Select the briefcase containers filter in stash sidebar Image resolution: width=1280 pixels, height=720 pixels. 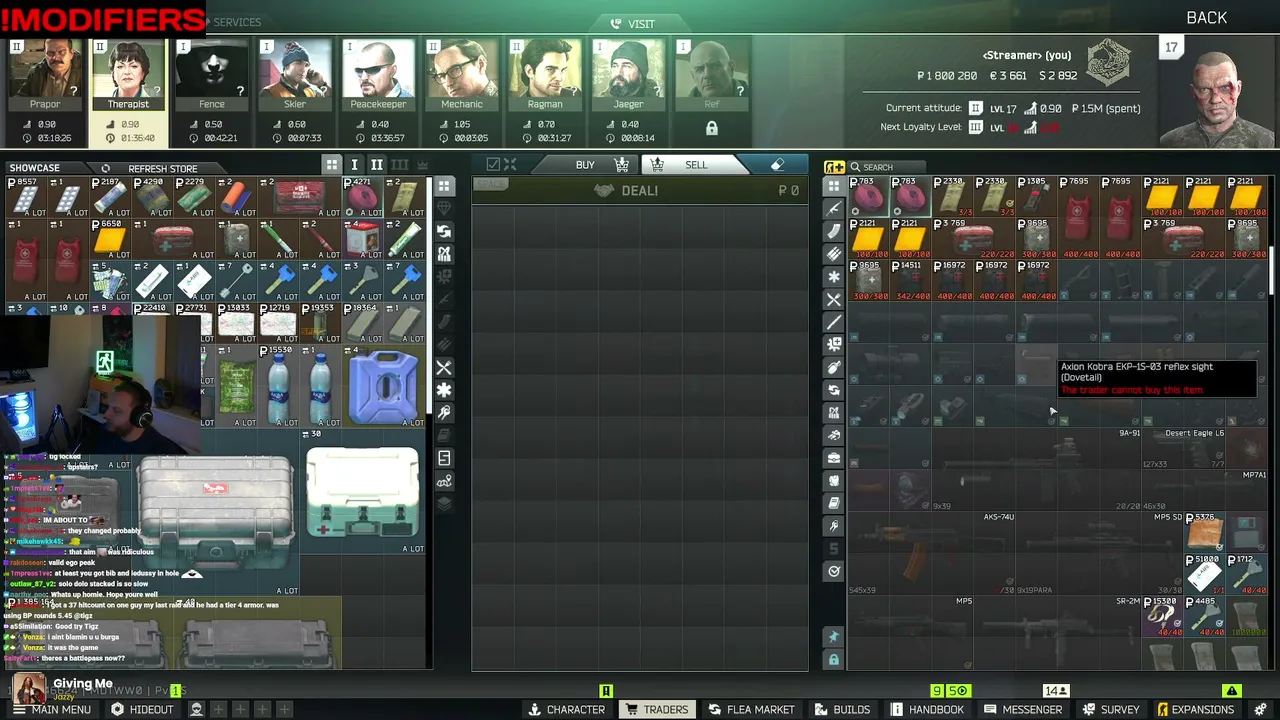(834, 458)
